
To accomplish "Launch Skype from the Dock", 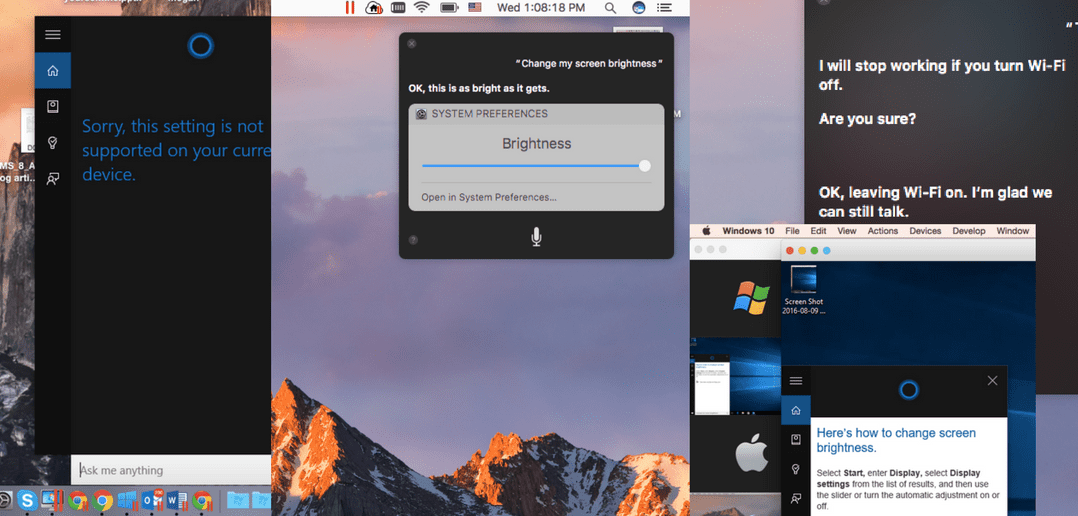I will [x=25, y=500].
